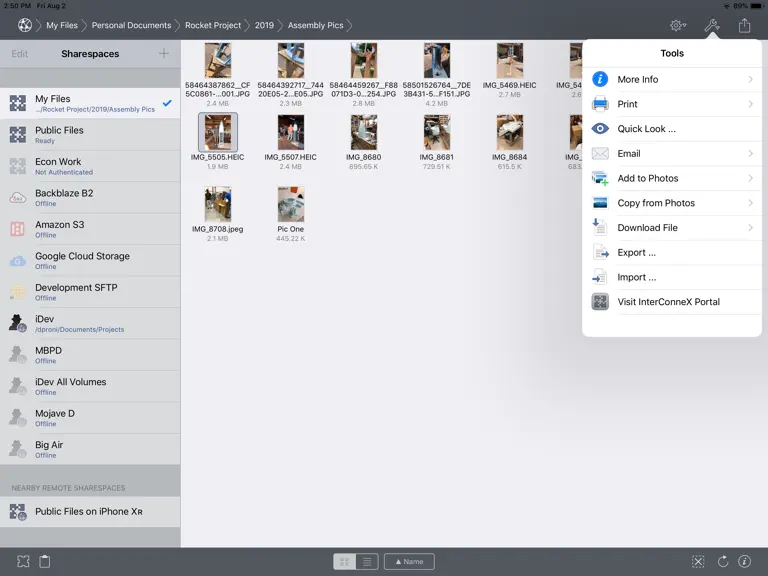Select IMG_8680 thumbnail
The width and height of the screenshot is (768, 576).
click(363, 132)
